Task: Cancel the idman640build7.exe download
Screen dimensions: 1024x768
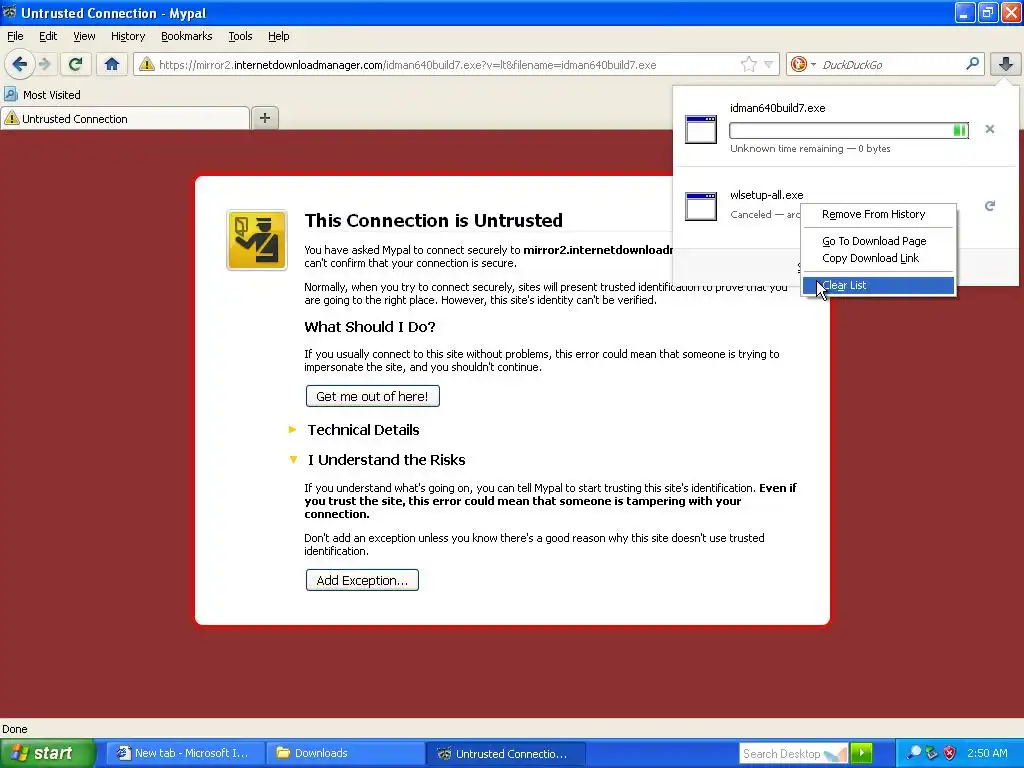Action: click(989, 129)
